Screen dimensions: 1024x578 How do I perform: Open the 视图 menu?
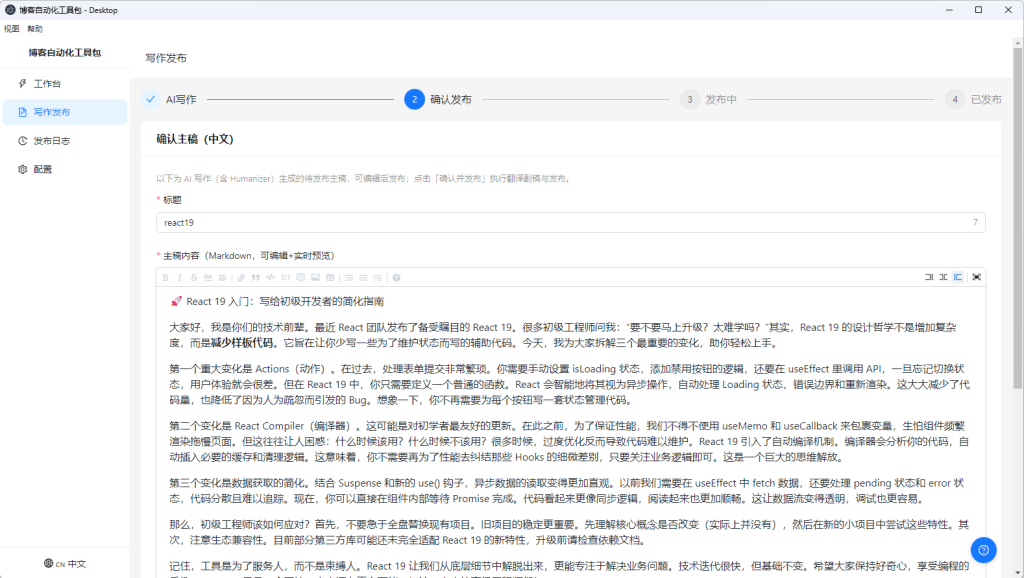click(x=12, y=29)
